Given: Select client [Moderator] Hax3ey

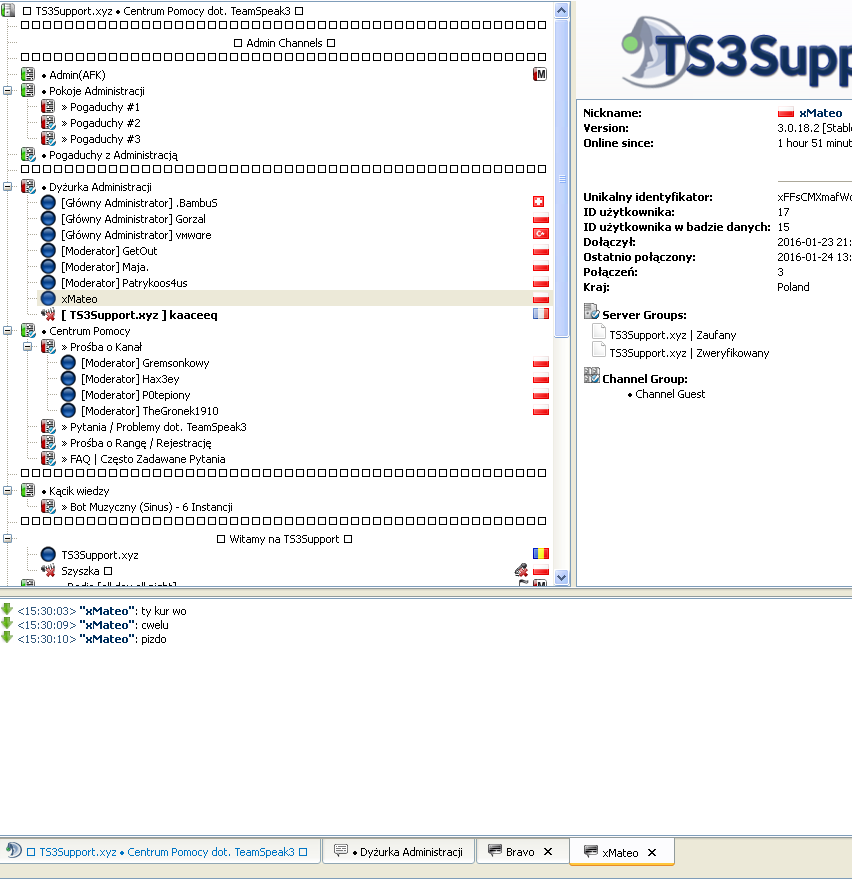Looking at the screenshot, I should tap(130, 379).
